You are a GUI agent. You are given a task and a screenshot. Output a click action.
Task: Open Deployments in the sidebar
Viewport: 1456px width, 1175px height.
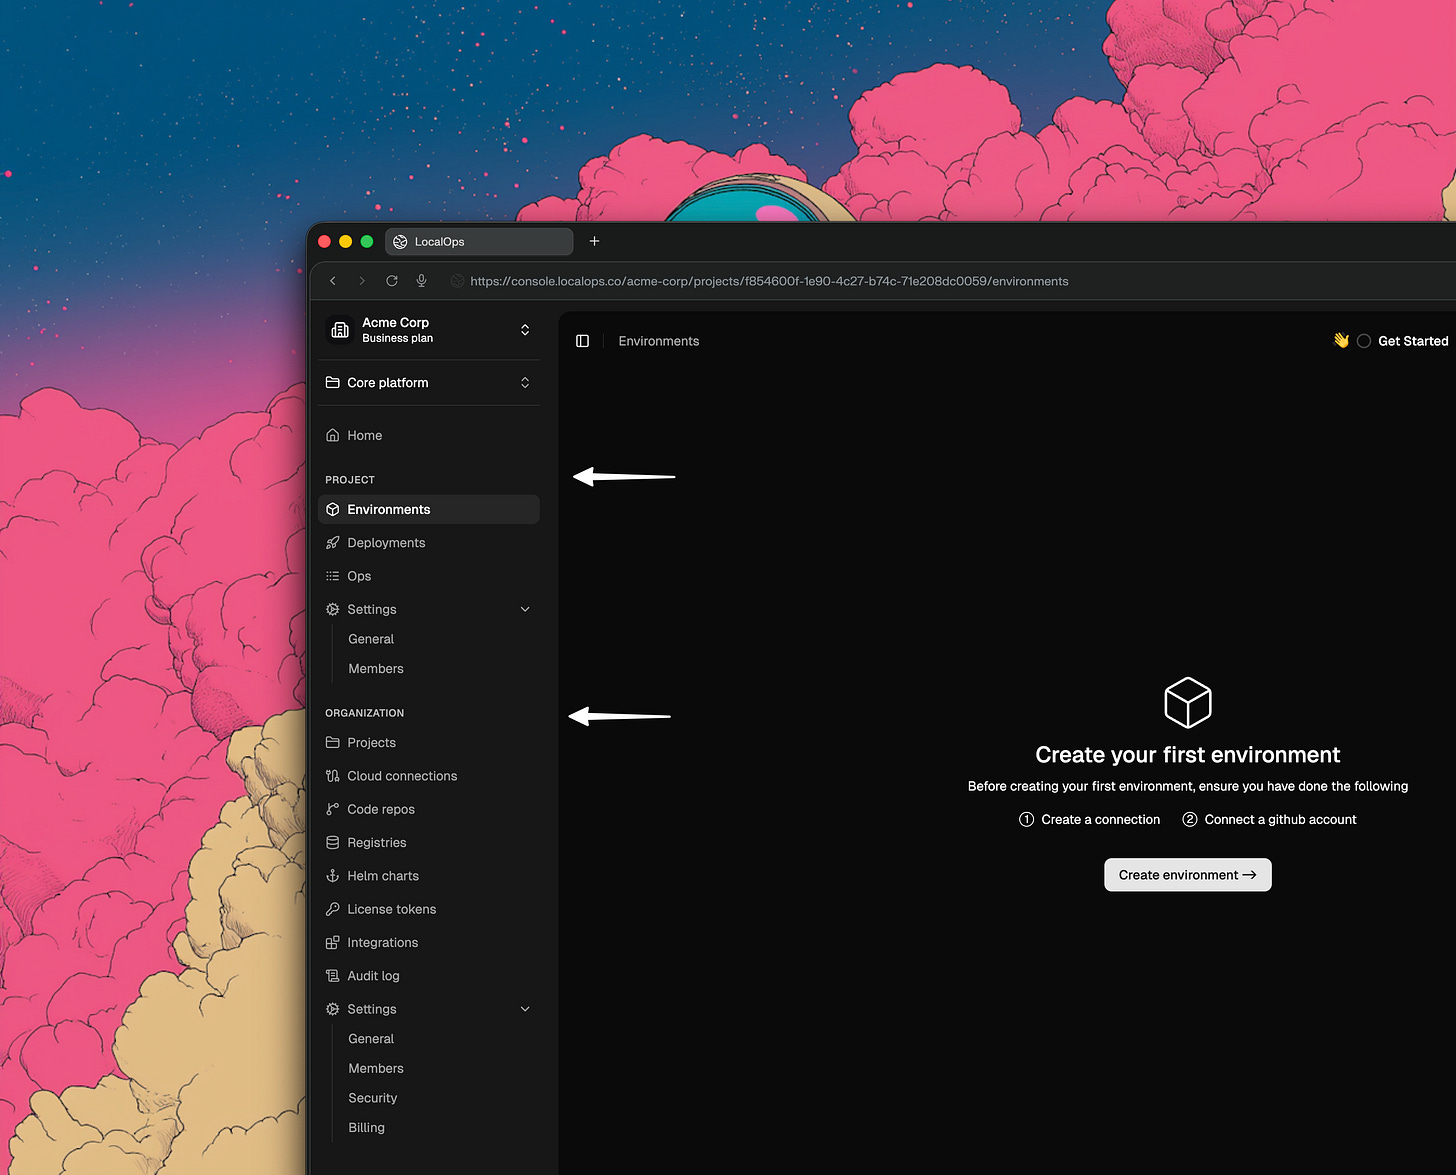[429, 543]
